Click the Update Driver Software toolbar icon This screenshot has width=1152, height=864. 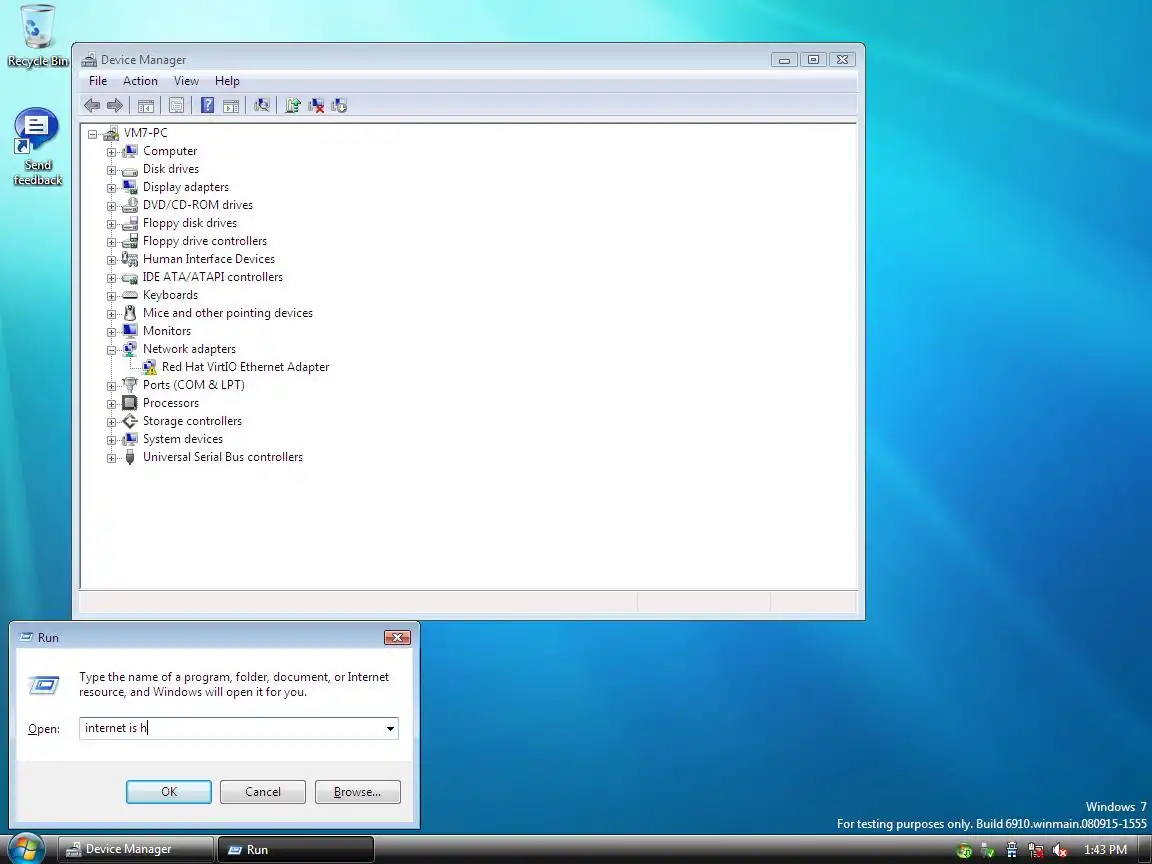[x=292, y=106]
